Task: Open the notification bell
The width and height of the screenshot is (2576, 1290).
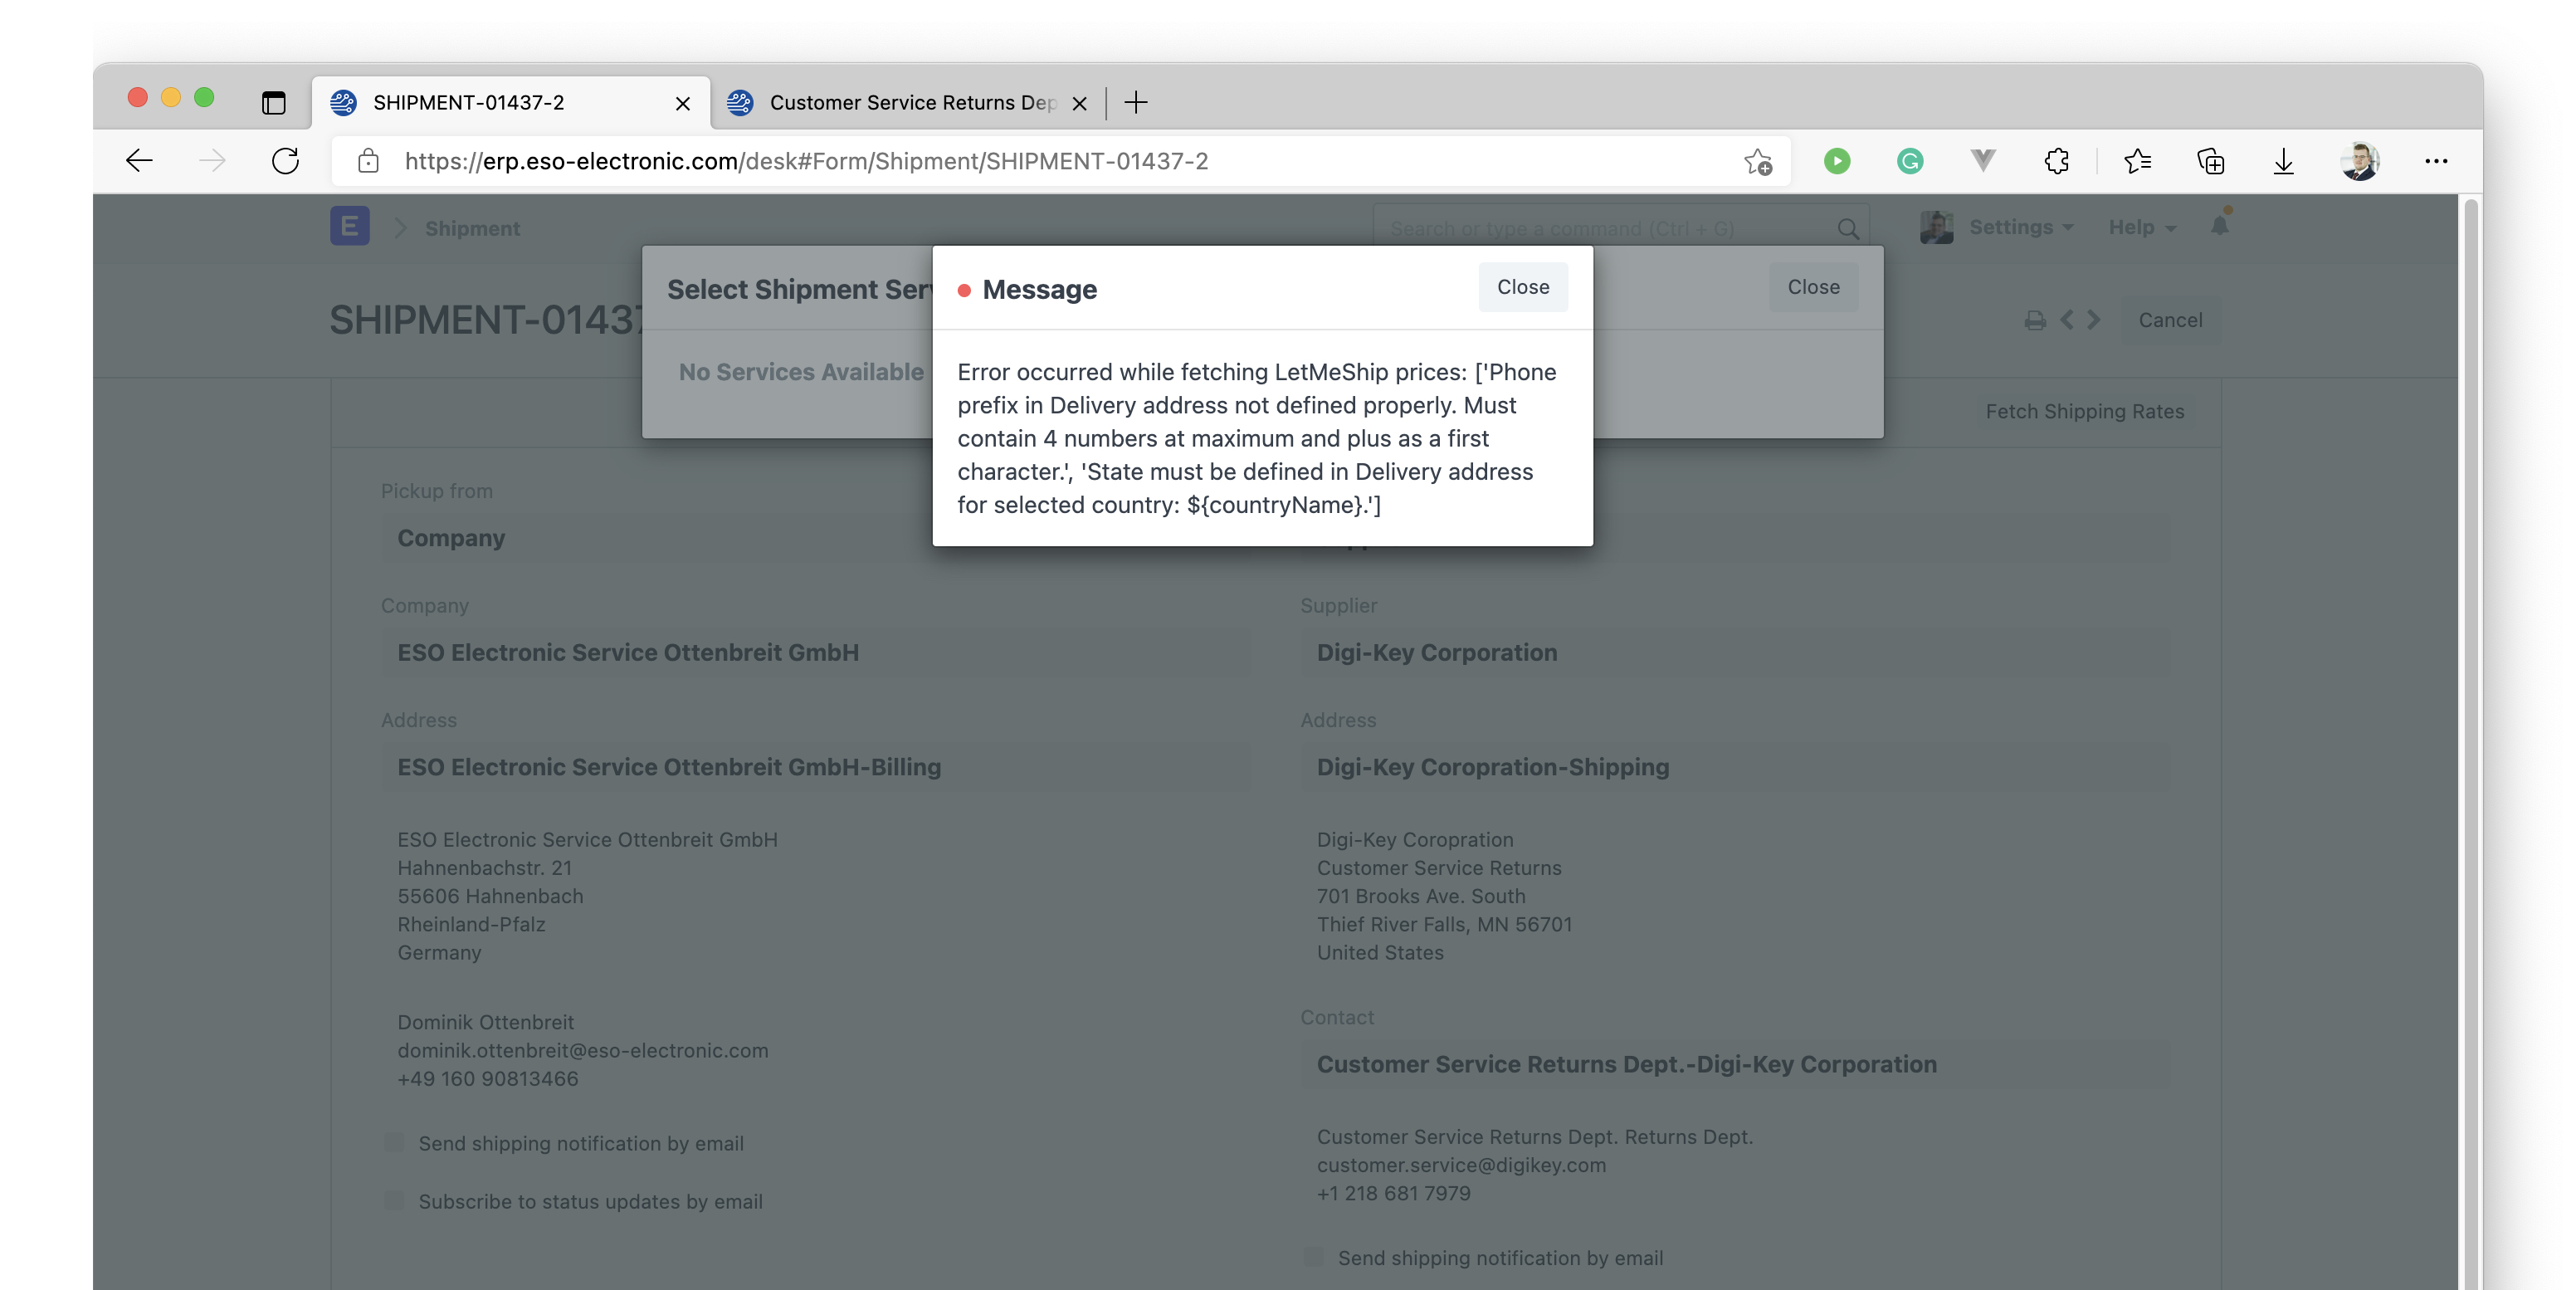Action: click(x=2218, y=227)
